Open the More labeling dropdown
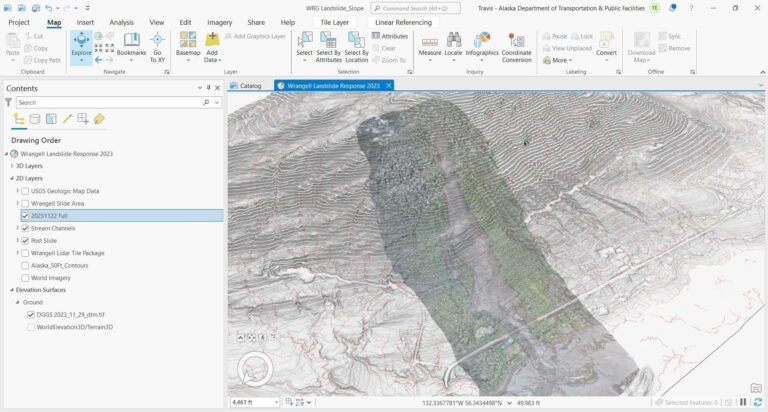 [558, 60]
